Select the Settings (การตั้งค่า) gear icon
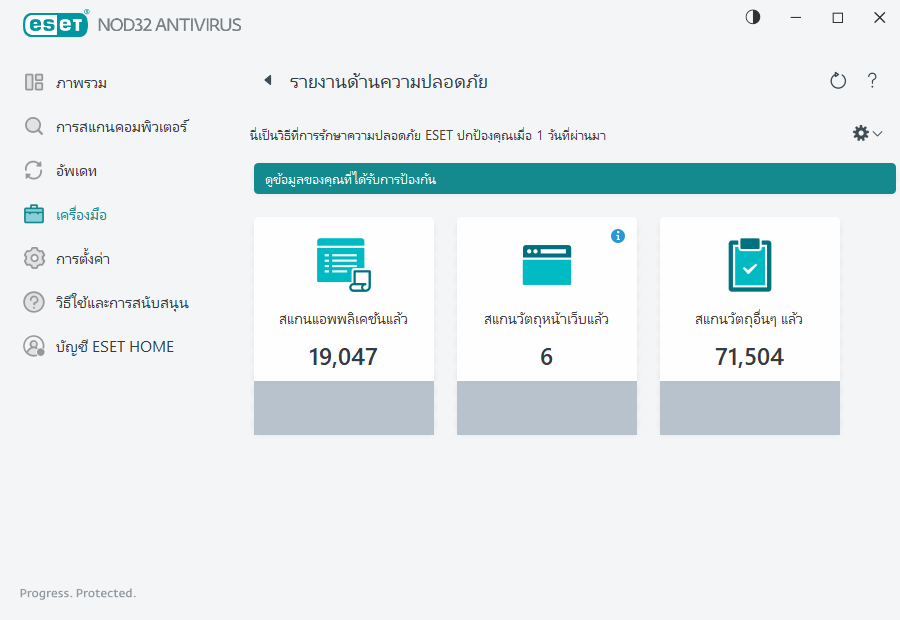Screen dimensions: 900x620 pos(33,258)
